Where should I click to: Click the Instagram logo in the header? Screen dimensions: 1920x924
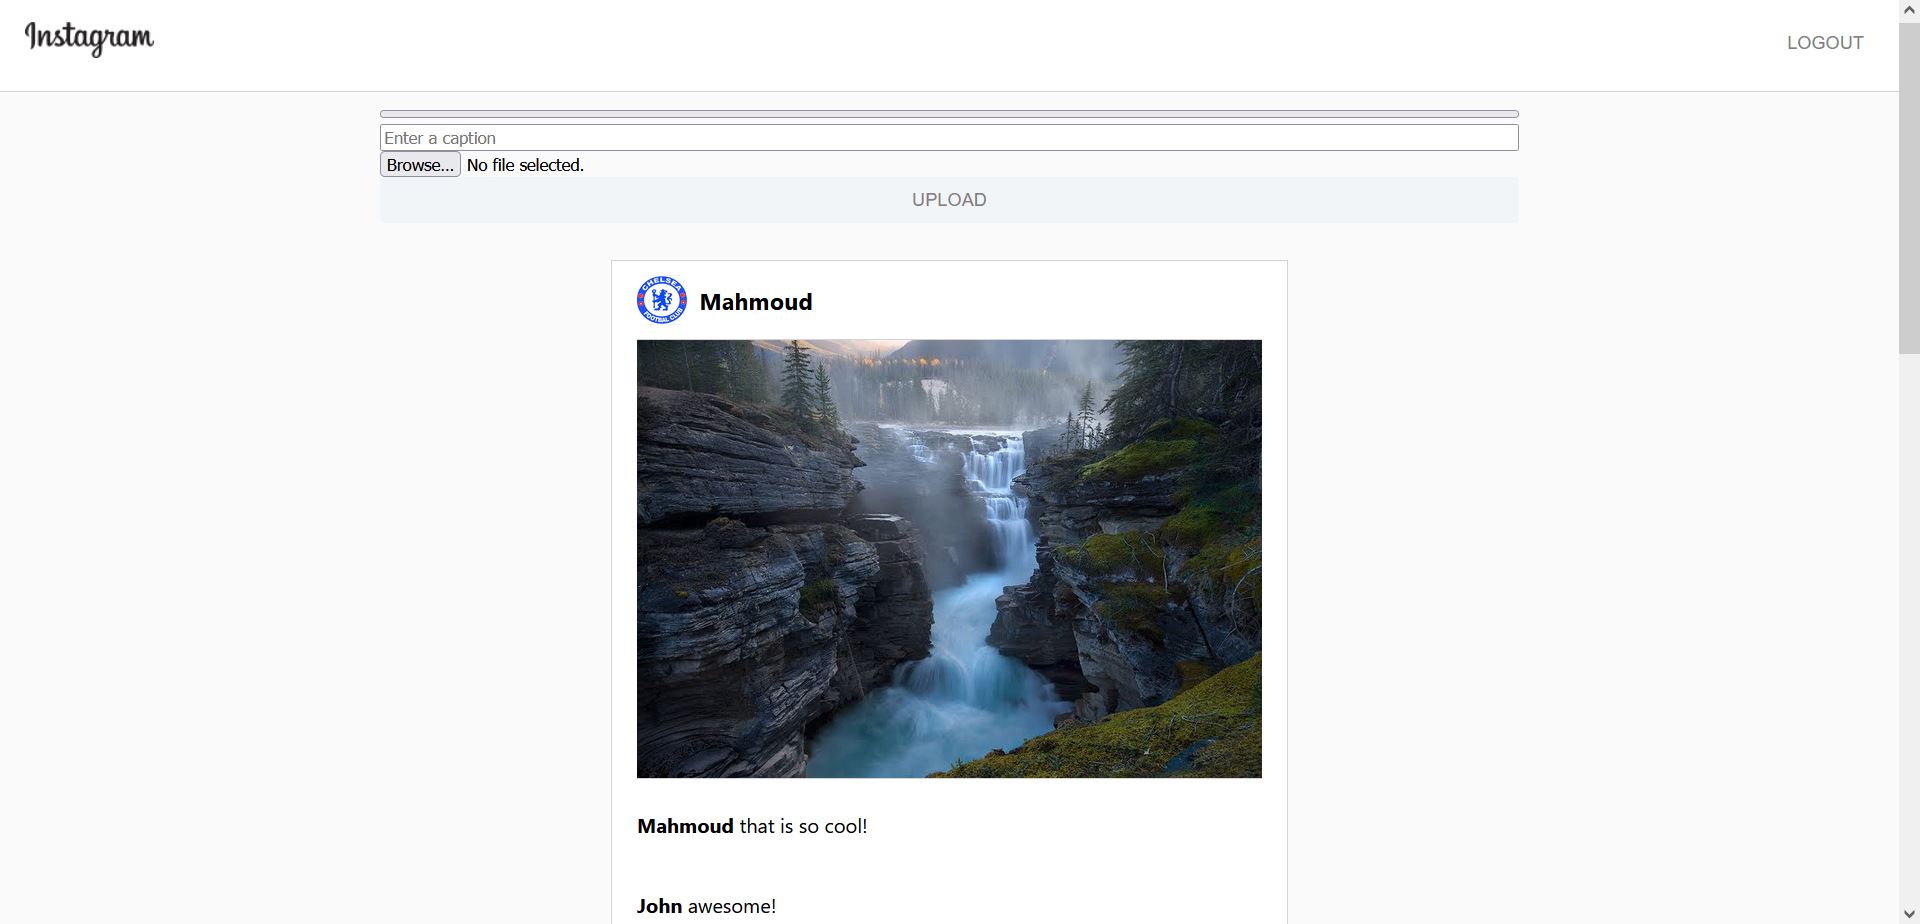tap(89, 38)
